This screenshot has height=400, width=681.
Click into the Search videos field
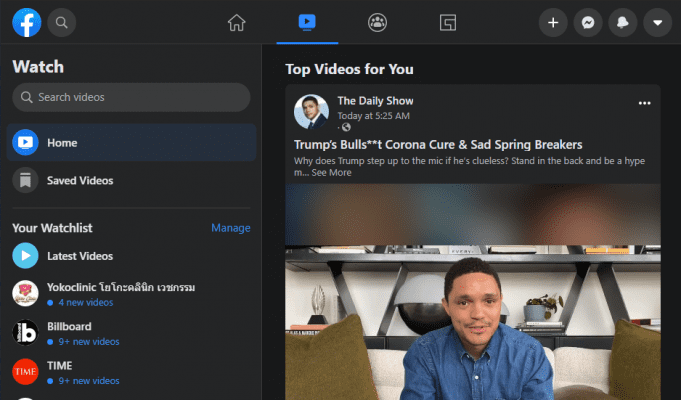(131, 97)
